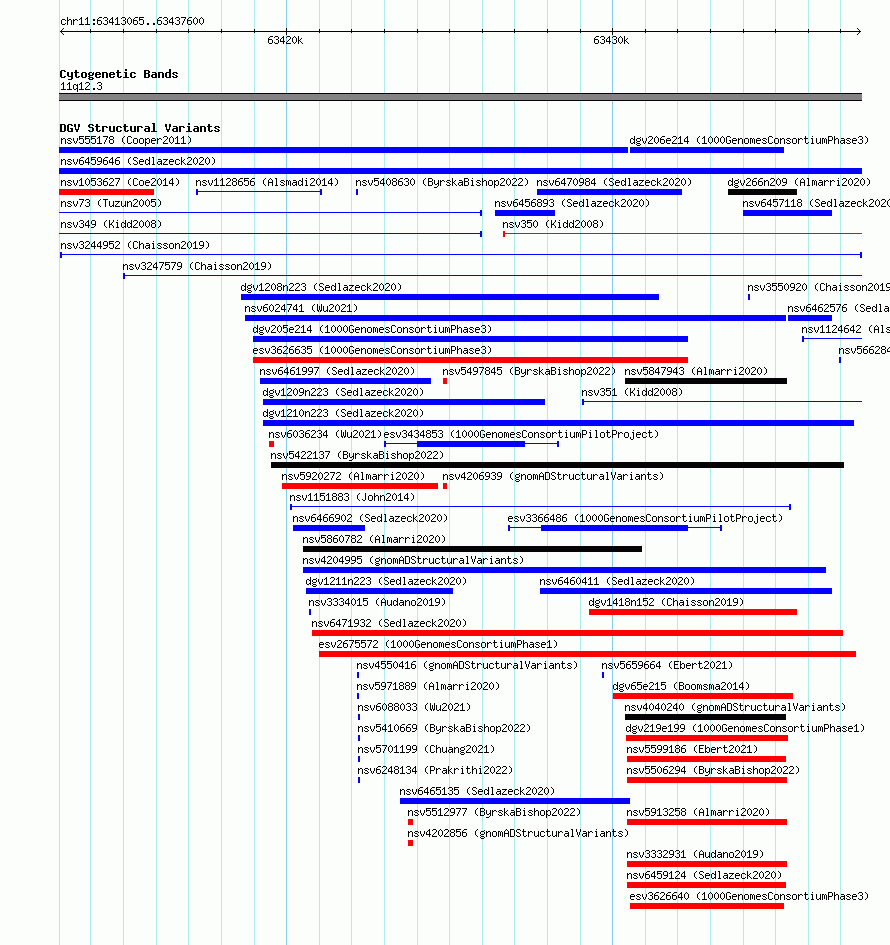This screenshot has height=945, width=890.
Task: Select the nsv351 (Kidd2008) label
Action: (x=632, y=392)
